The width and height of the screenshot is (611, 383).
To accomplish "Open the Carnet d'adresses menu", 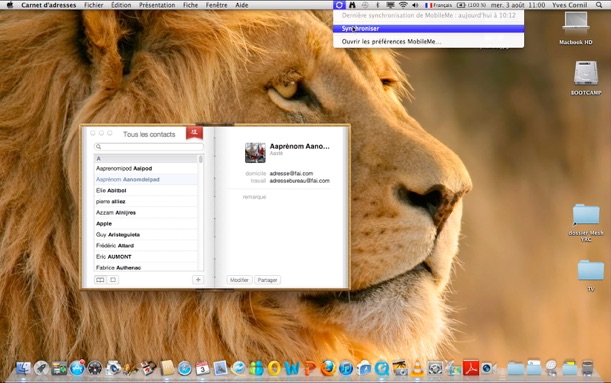I will 49,5.
